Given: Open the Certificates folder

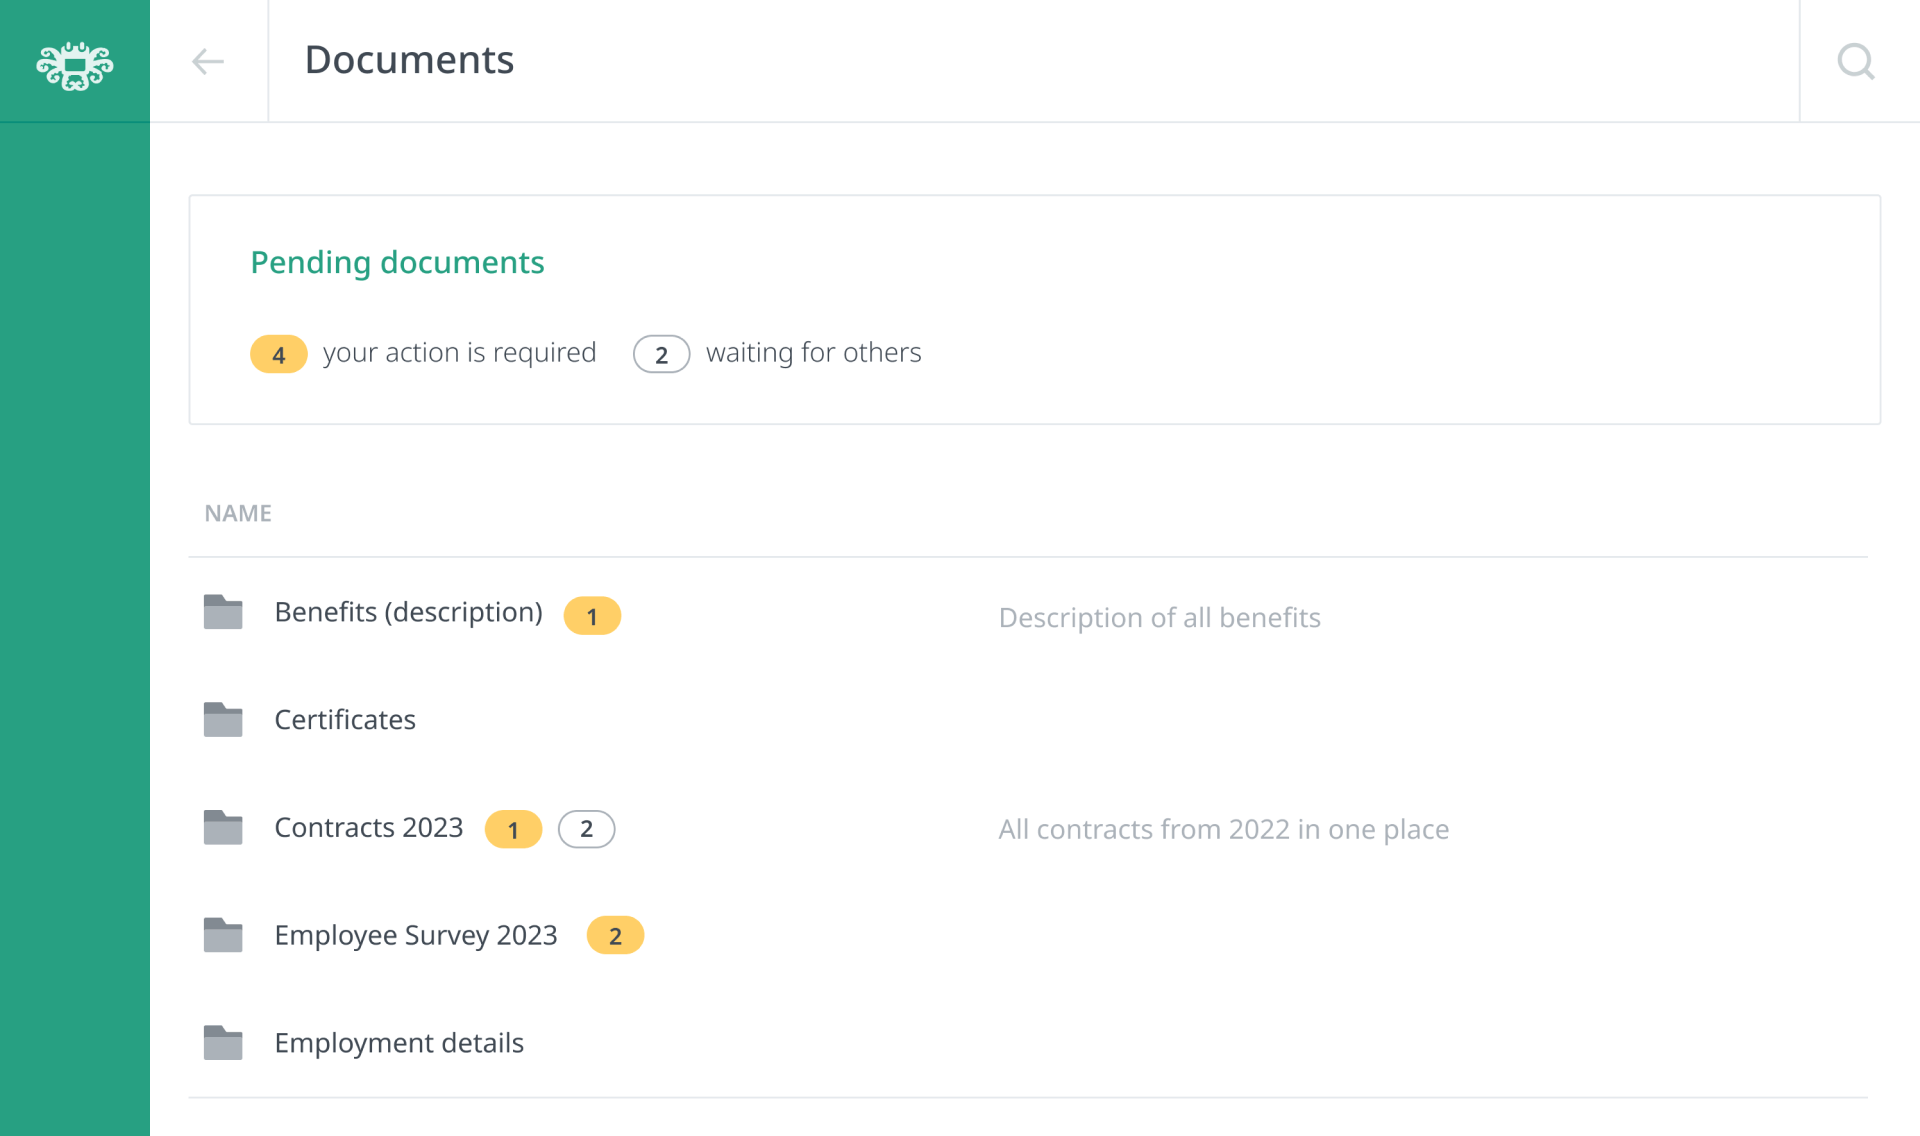Looking at the screenshot, I should (345, 719).
